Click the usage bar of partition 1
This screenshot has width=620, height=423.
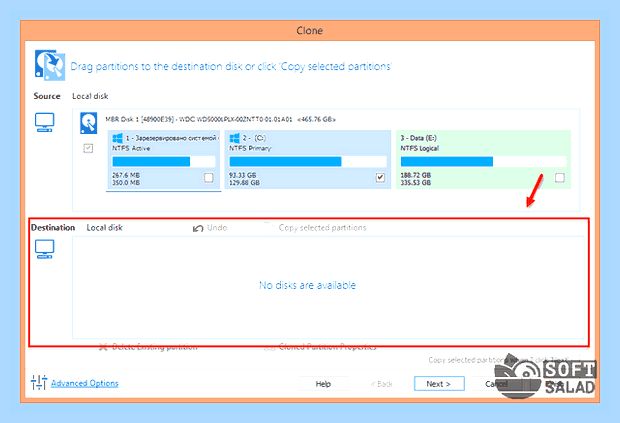pos(164,161)
